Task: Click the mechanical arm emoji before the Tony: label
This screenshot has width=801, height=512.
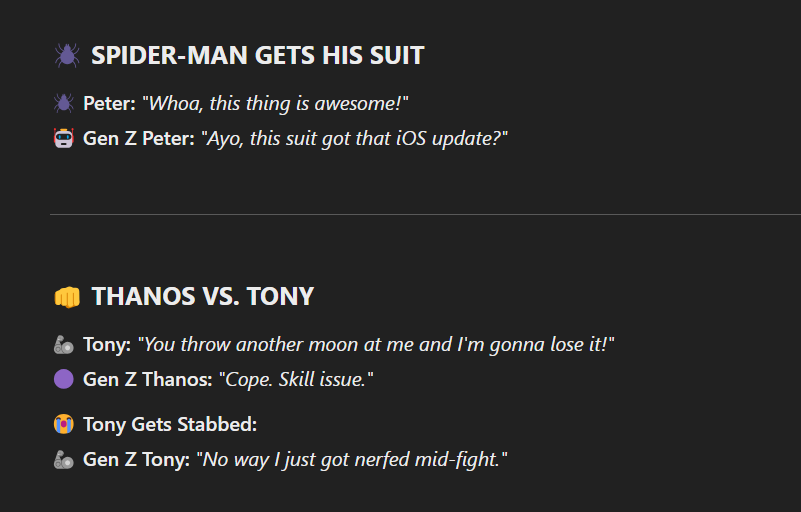Action: point(64,345)
